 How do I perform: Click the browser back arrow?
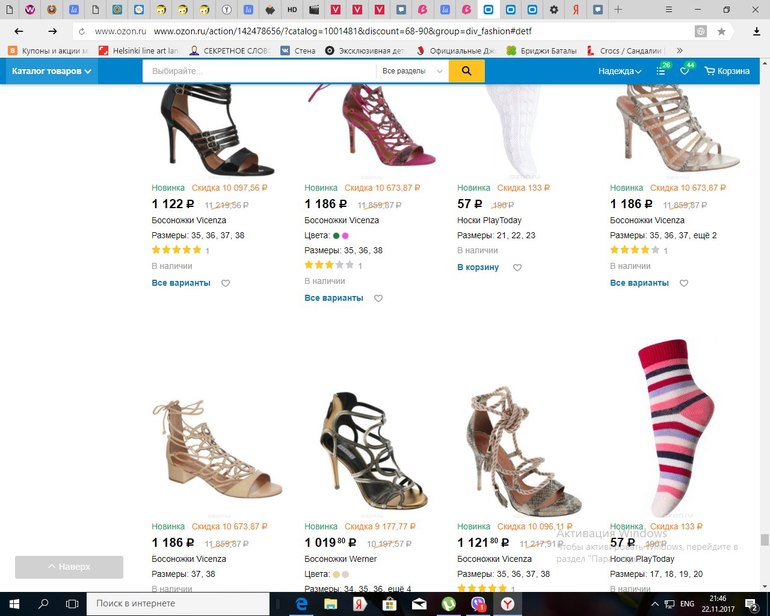pos(20,31)
